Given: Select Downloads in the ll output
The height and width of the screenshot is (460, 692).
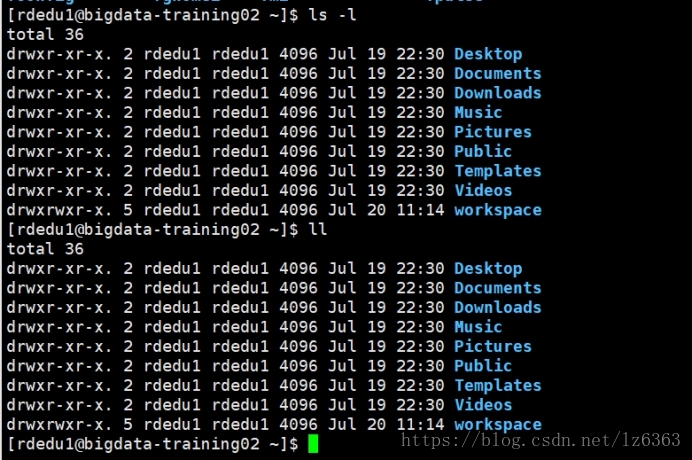Looking at the screenshot, I should coord(498,307).
